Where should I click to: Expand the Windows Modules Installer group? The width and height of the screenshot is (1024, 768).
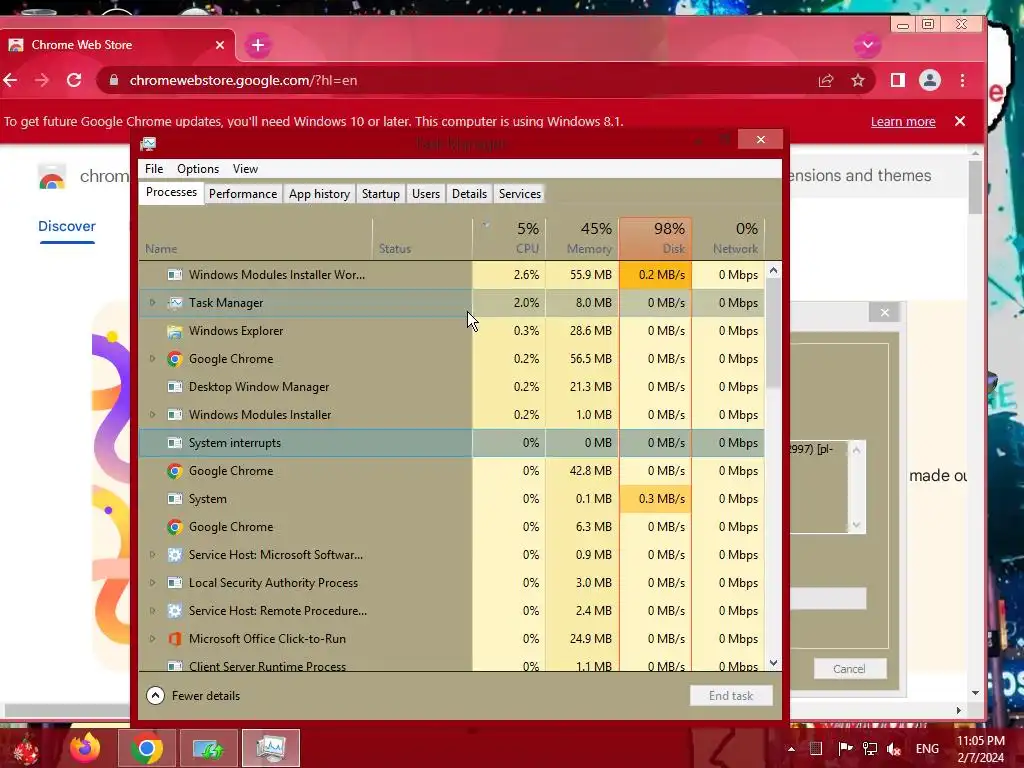tap(152, 415)
